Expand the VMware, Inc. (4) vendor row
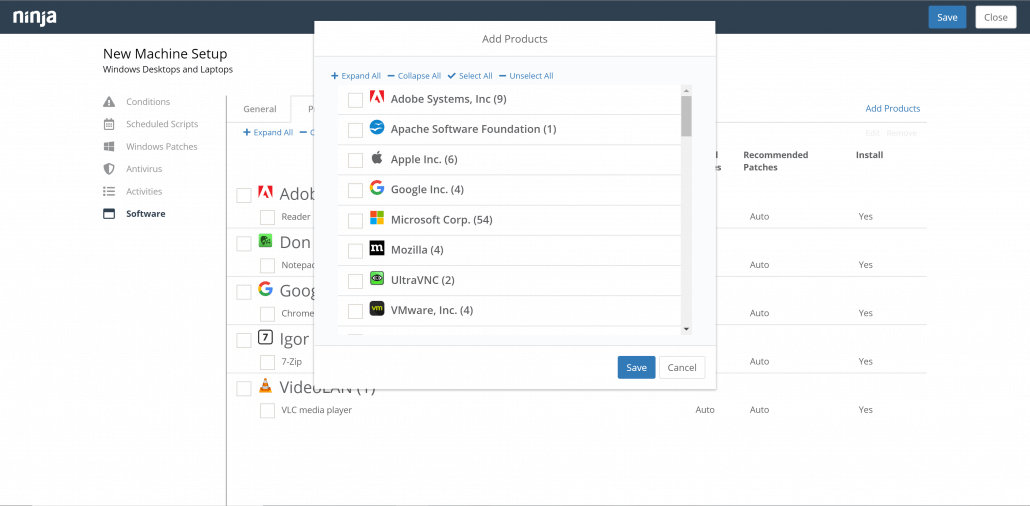The height and width of the screenshot is (506, 1030). click(x=509, y=310)
